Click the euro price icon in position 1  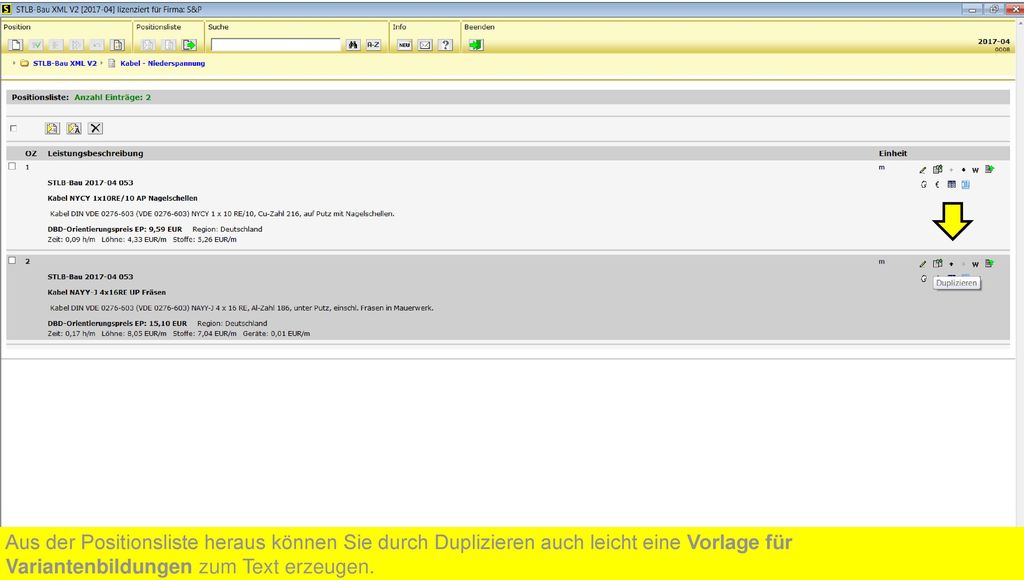point(938,185)
